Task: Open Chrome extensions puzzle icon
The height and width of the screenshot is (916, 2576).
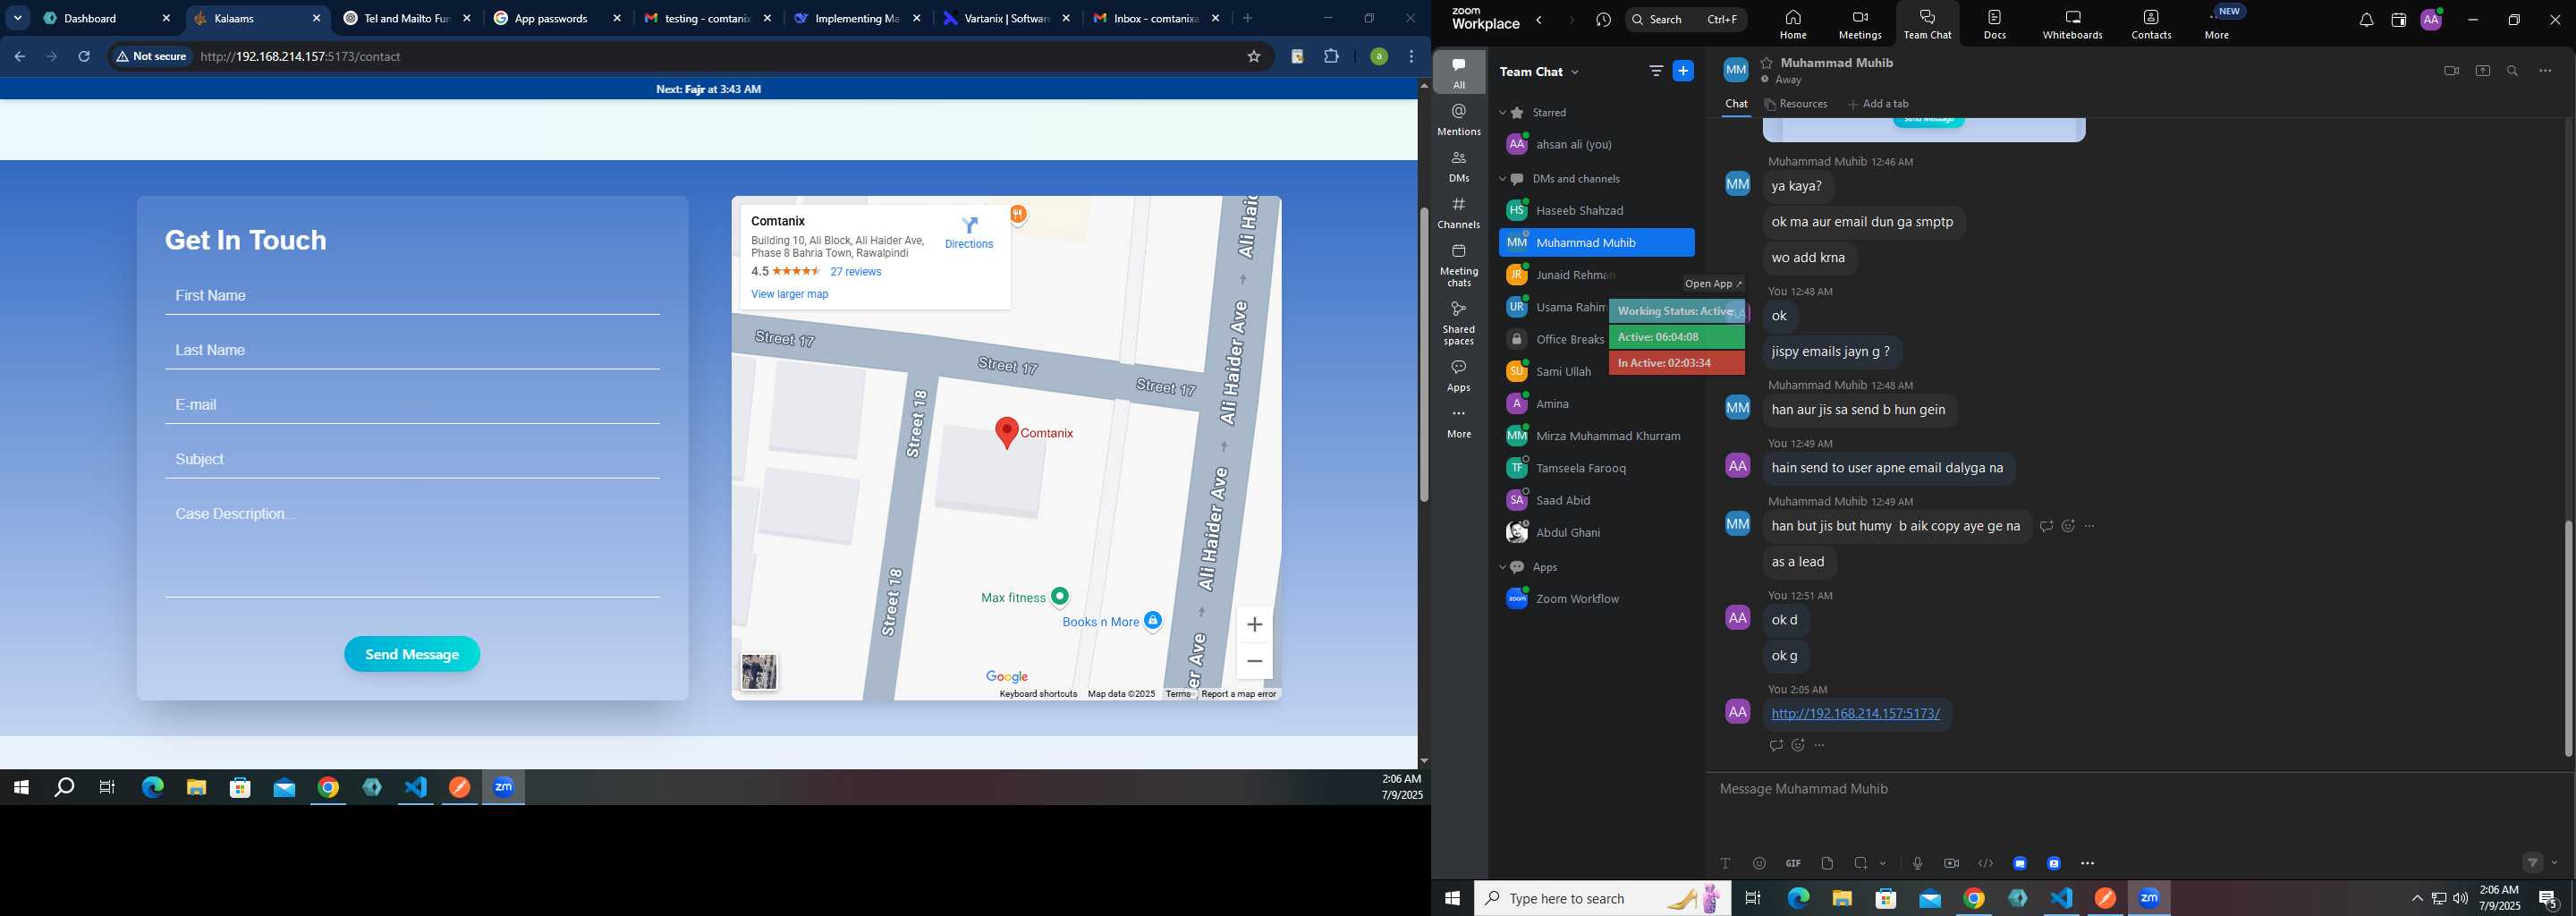Action: pyautogui.click(x=1331, y=57)
